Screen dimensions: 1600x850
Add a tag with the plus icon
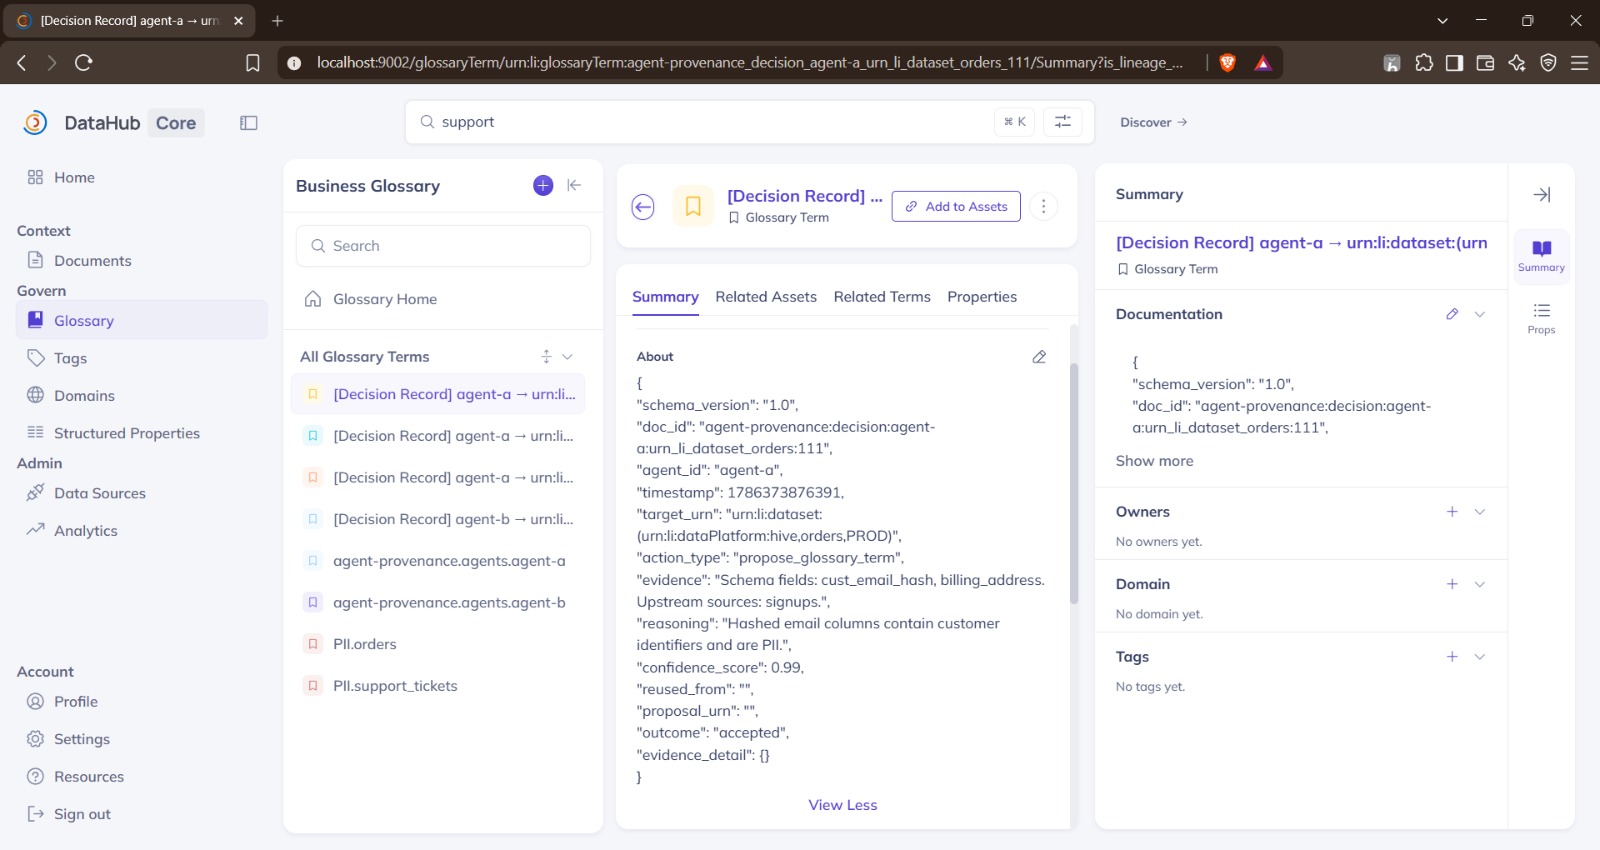1452,657
